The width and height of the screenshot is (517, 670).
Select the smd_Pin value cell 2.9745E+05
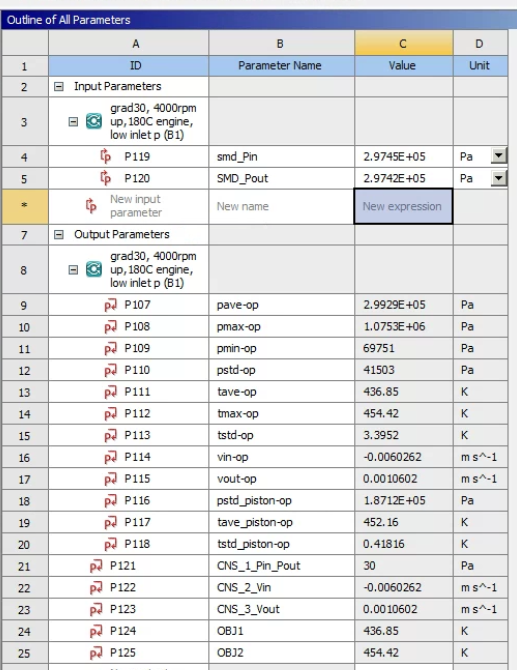(403, 157)
